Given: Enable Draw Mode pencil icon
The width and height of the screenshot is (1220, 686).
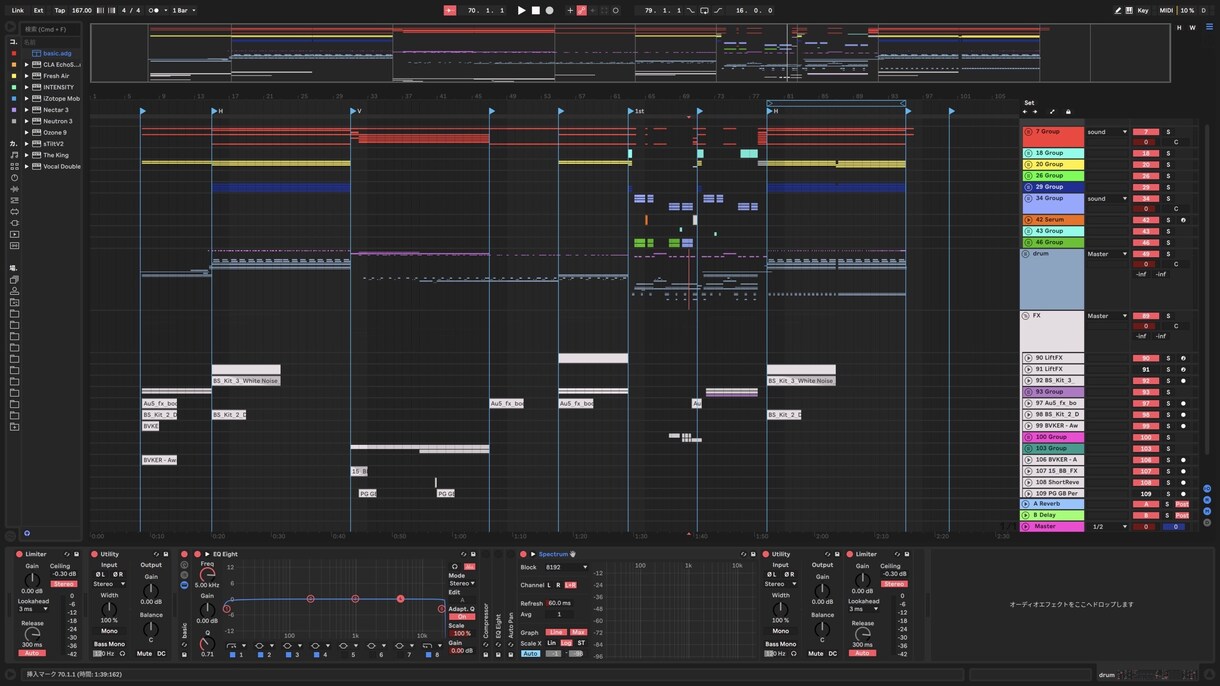Looking at the screenshot, I should click(x=1118, y=10).
